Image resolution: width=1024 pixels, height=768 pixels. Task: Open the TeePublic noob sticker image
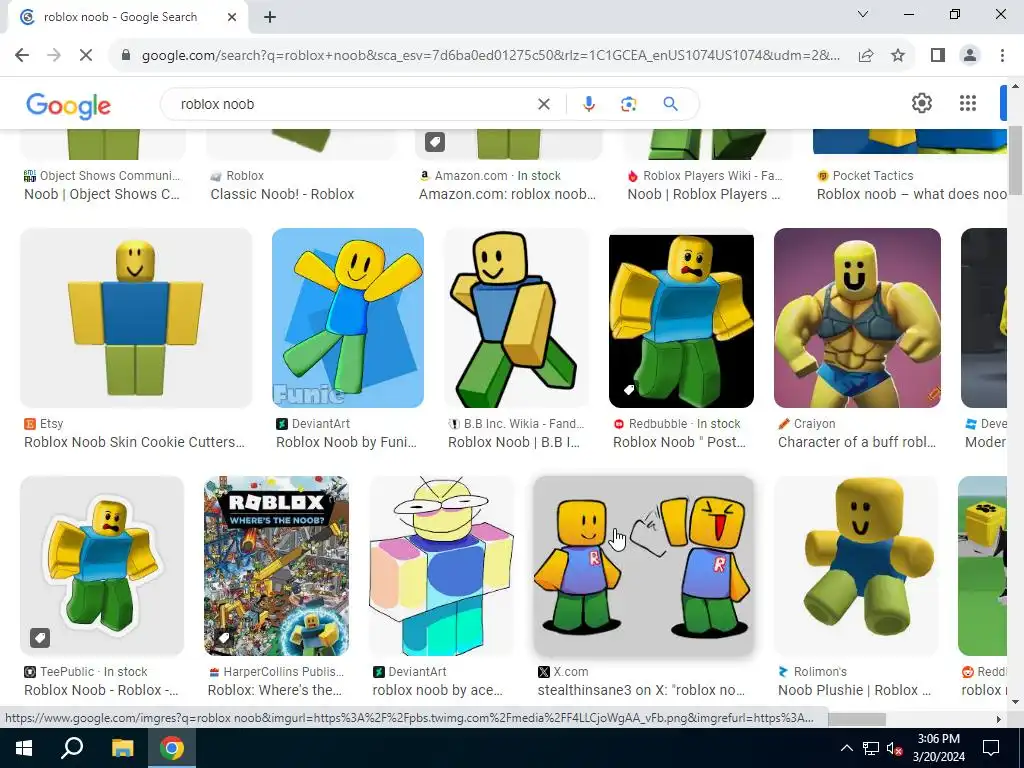(x=102, y=566)
